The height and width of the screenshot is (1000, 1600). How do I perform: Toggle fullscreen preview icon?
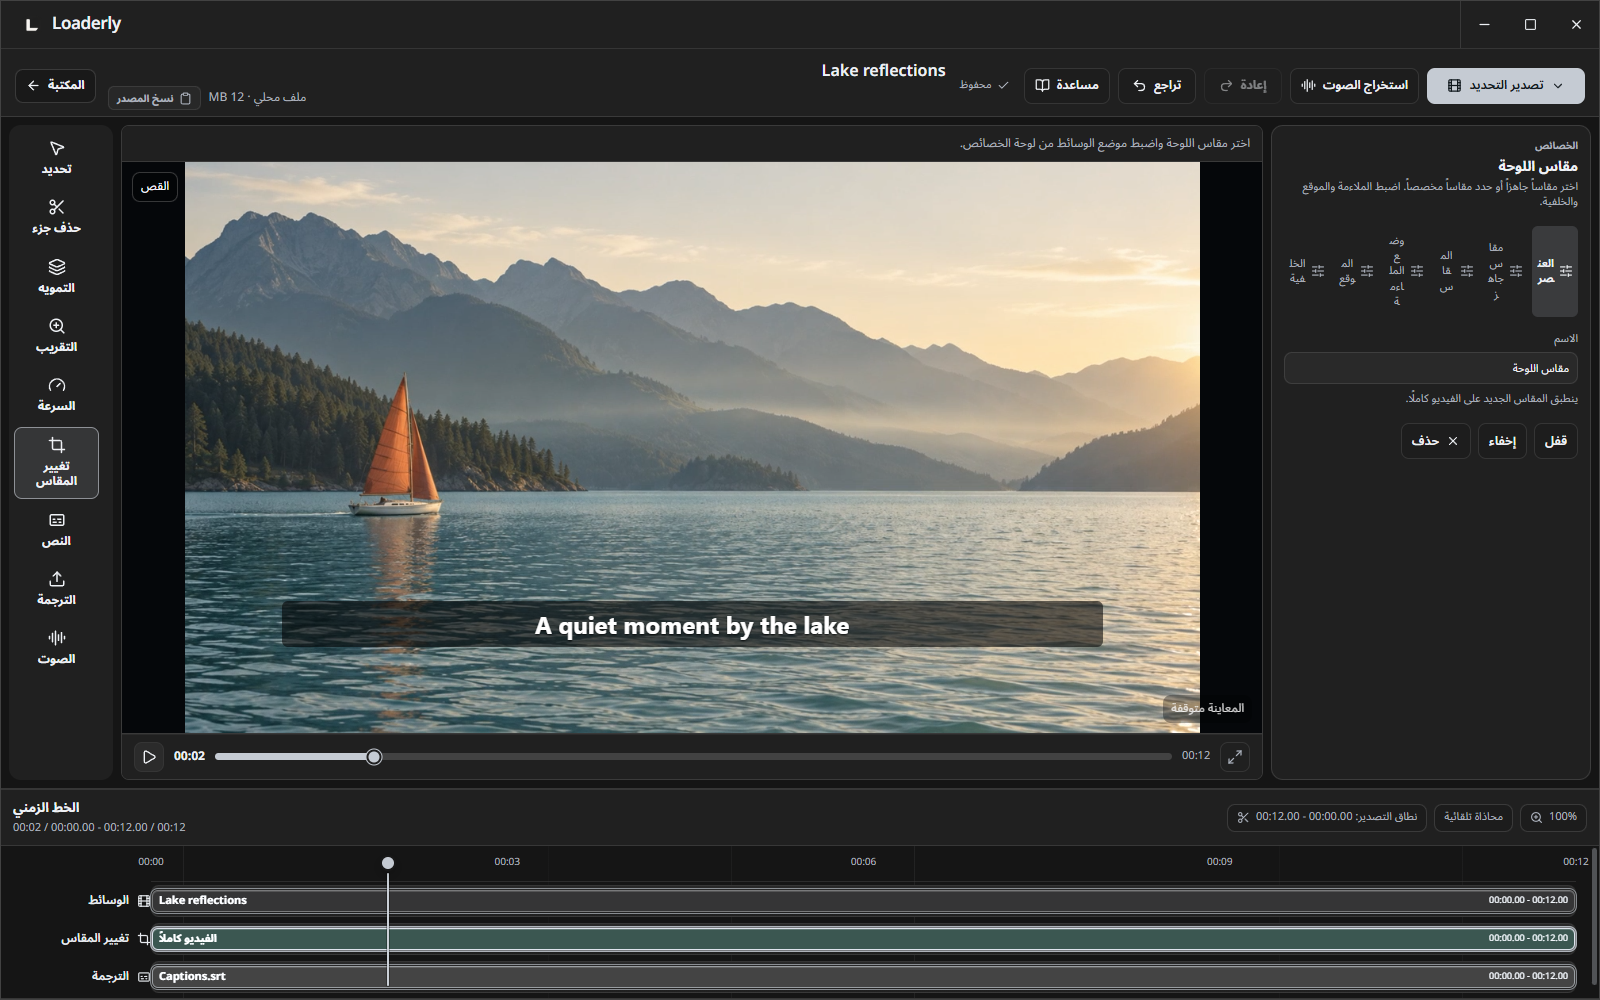[1235, 756]
